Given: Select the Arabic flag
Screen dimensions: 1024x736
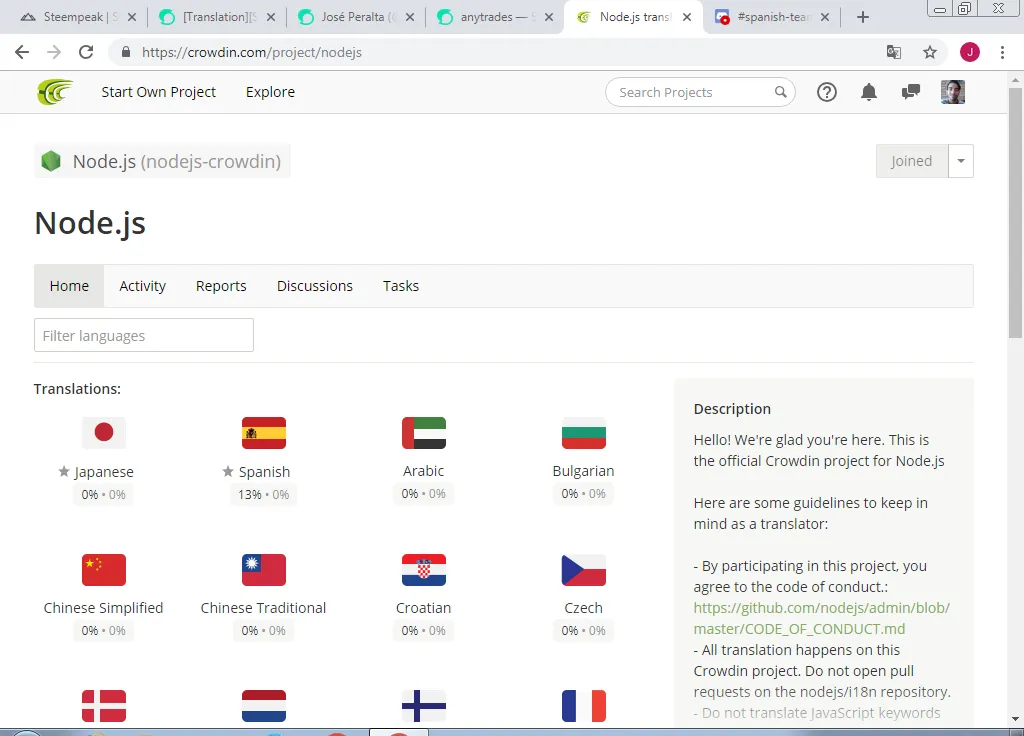Looking at the screenshot, I should pos(424,432).
